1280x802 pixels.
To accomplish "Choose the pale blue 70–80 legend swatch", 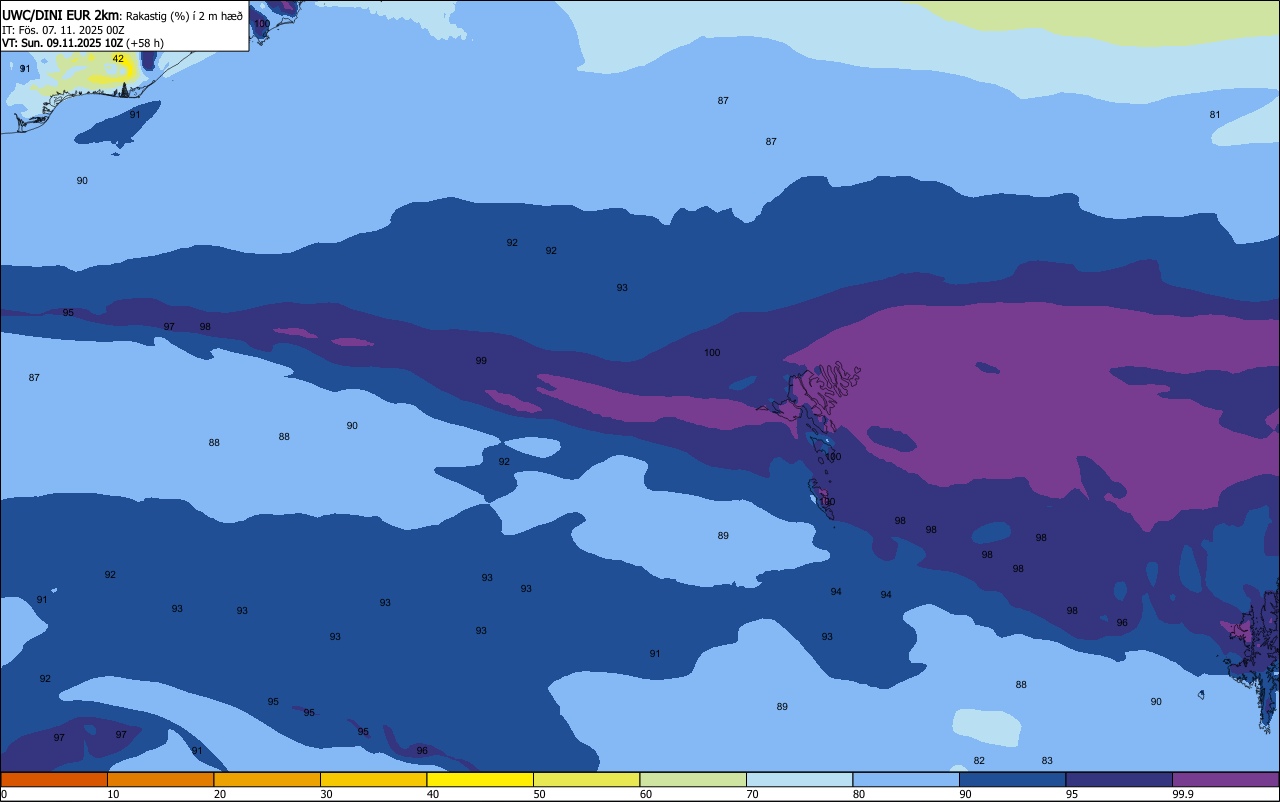I will point(799,779).
